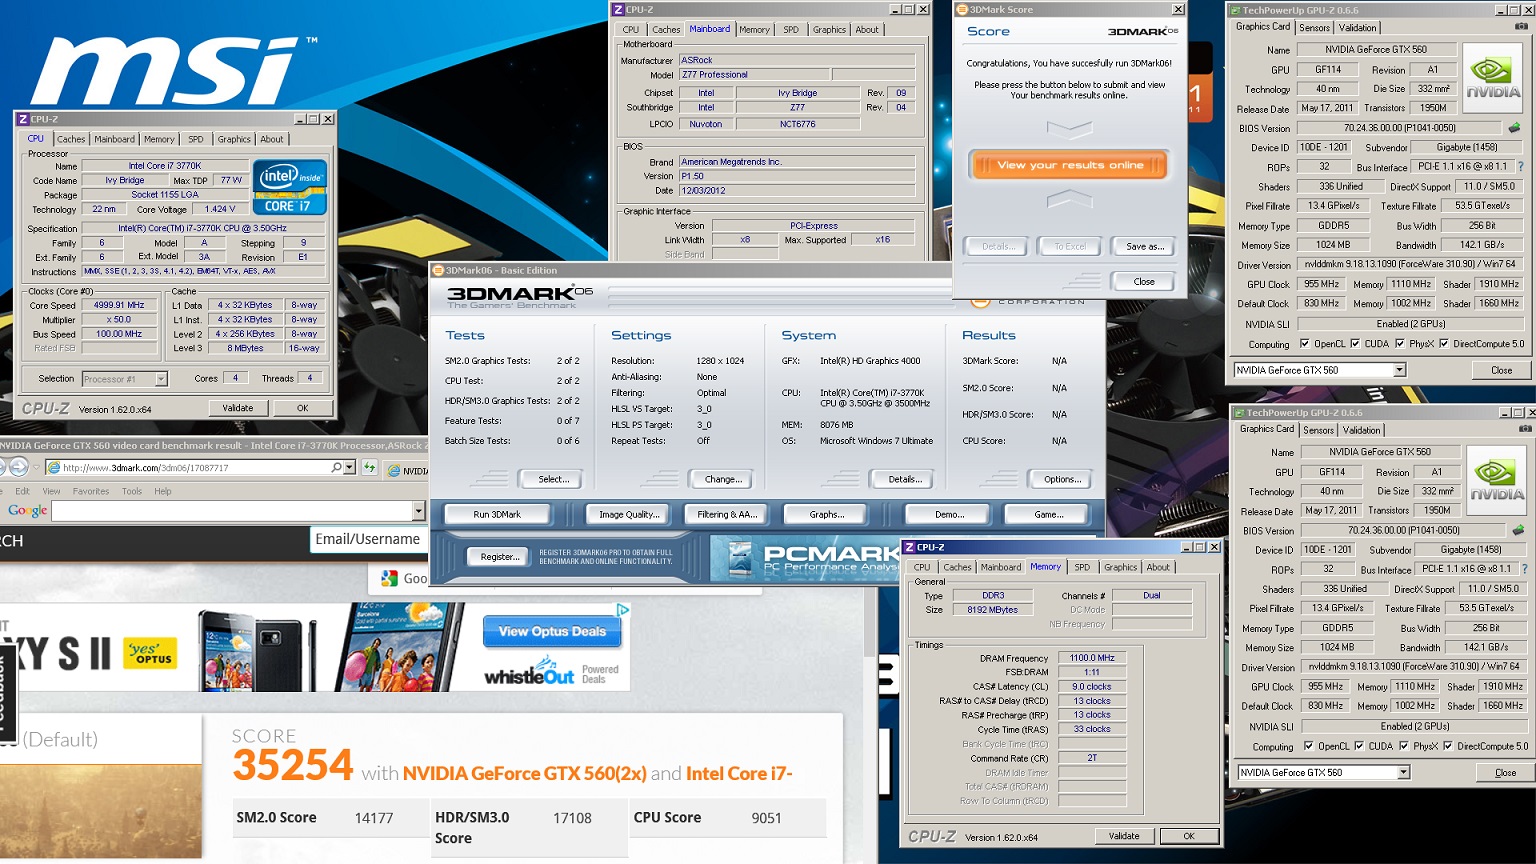Click the Internet Explorer forward navigation arrow

click(18, 467)
